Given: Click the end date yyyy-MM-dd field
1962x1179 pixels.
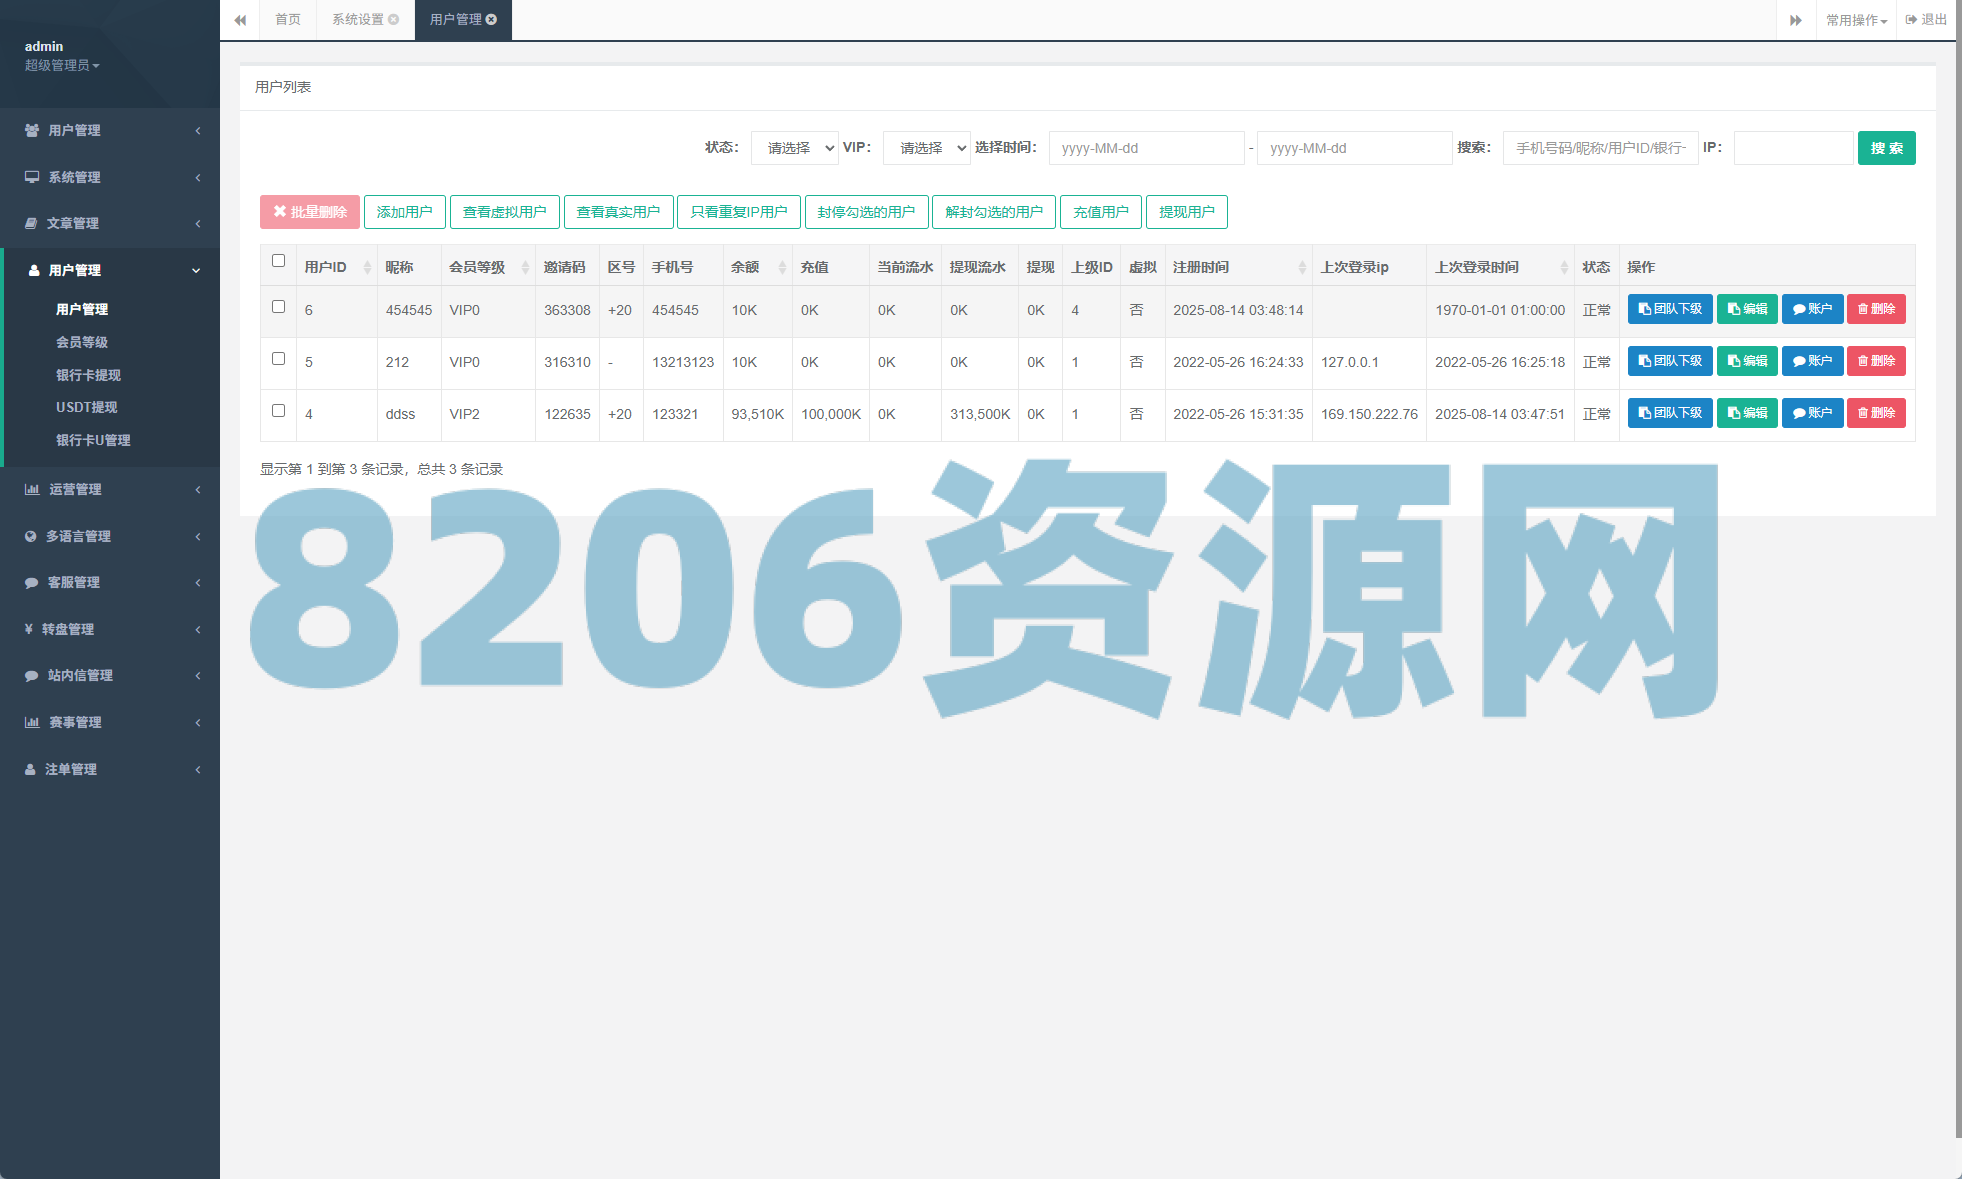Looking at the screenshot, I should click(x=1354, y=148).
